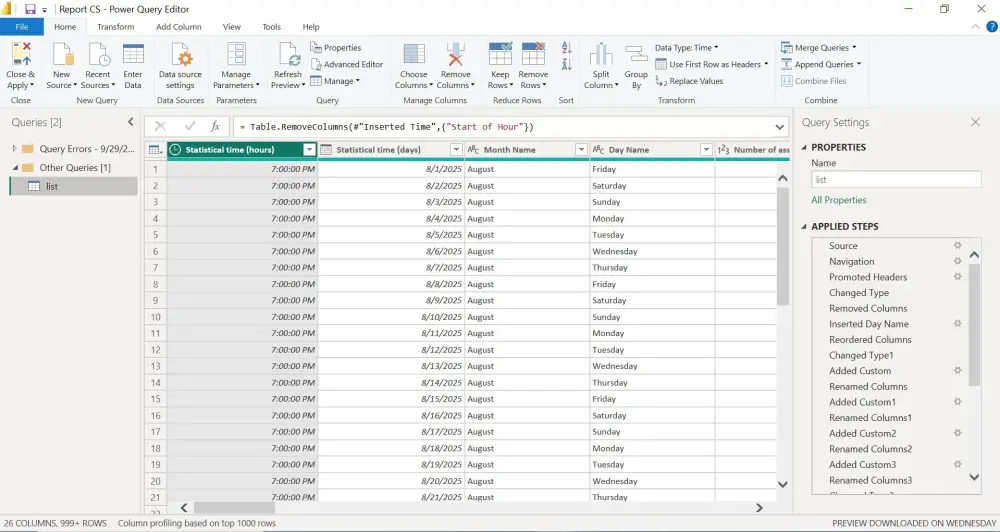This screenshot has height=532, width=1000.
Task: Switch to the Transform tab
Action: pyautogui.click(x=115, y=27)
